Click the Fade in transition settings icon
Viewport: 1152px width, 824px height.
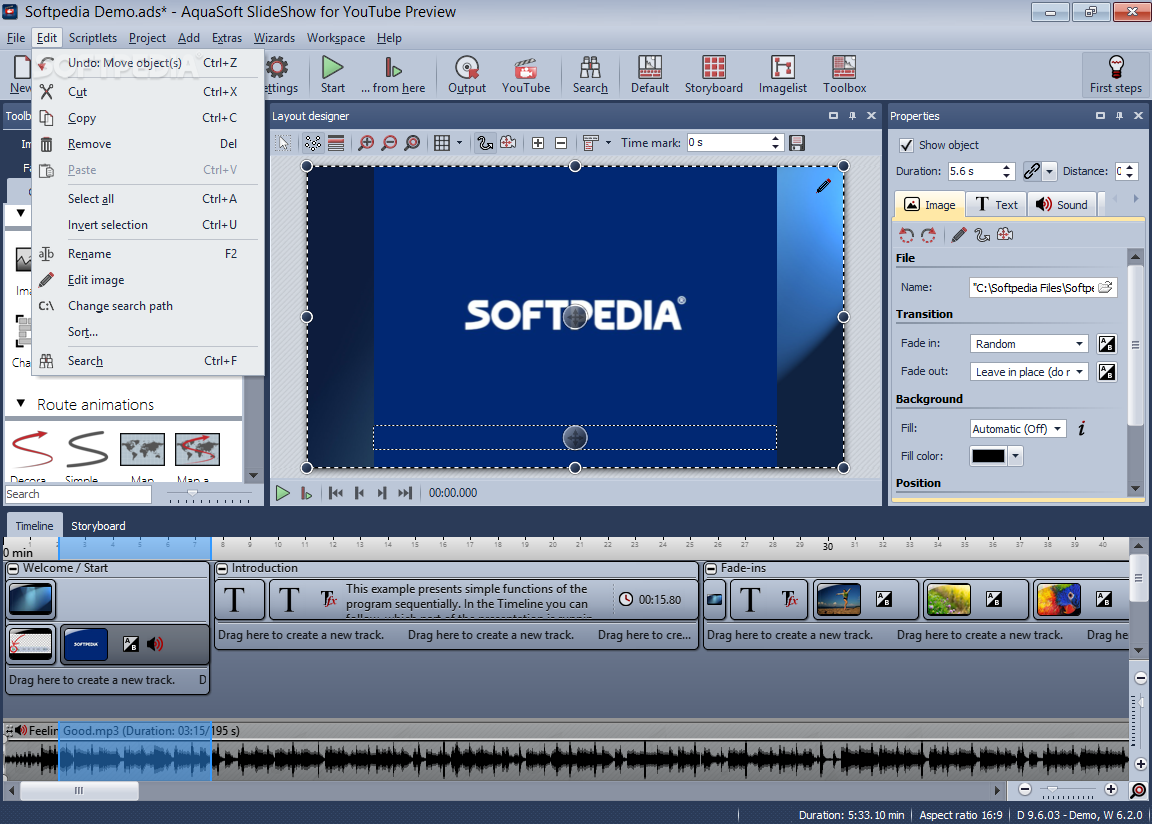coord(1106,344)
